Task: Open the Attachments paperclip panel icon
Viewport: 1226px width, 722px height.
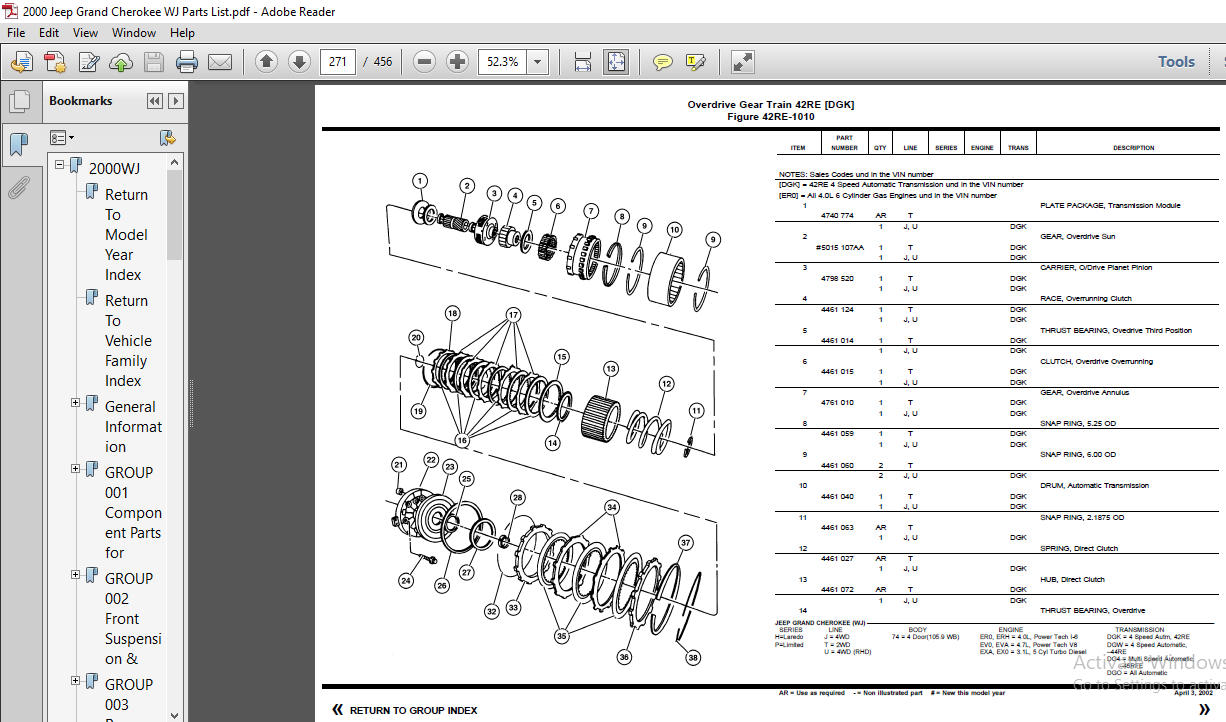Action: coord(19,187)
